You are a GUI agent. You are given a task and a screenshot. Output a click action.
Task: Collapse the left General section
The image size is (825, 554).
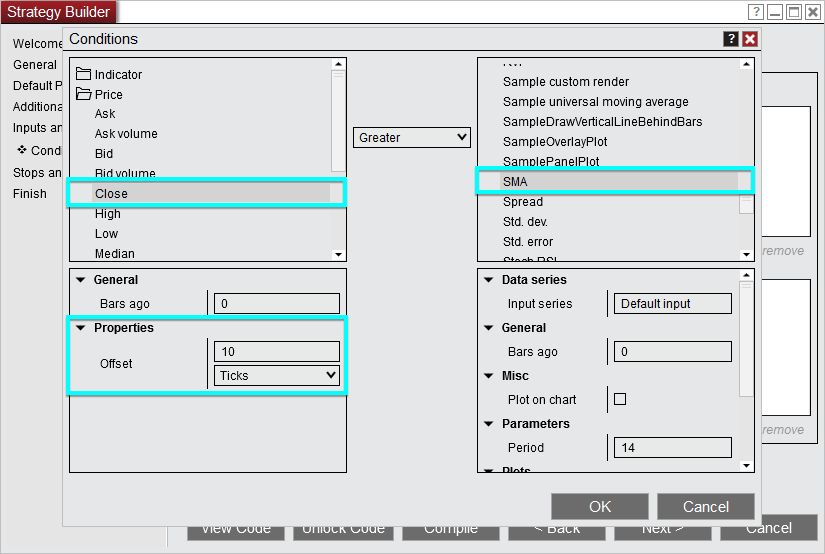tap(81, 280)
